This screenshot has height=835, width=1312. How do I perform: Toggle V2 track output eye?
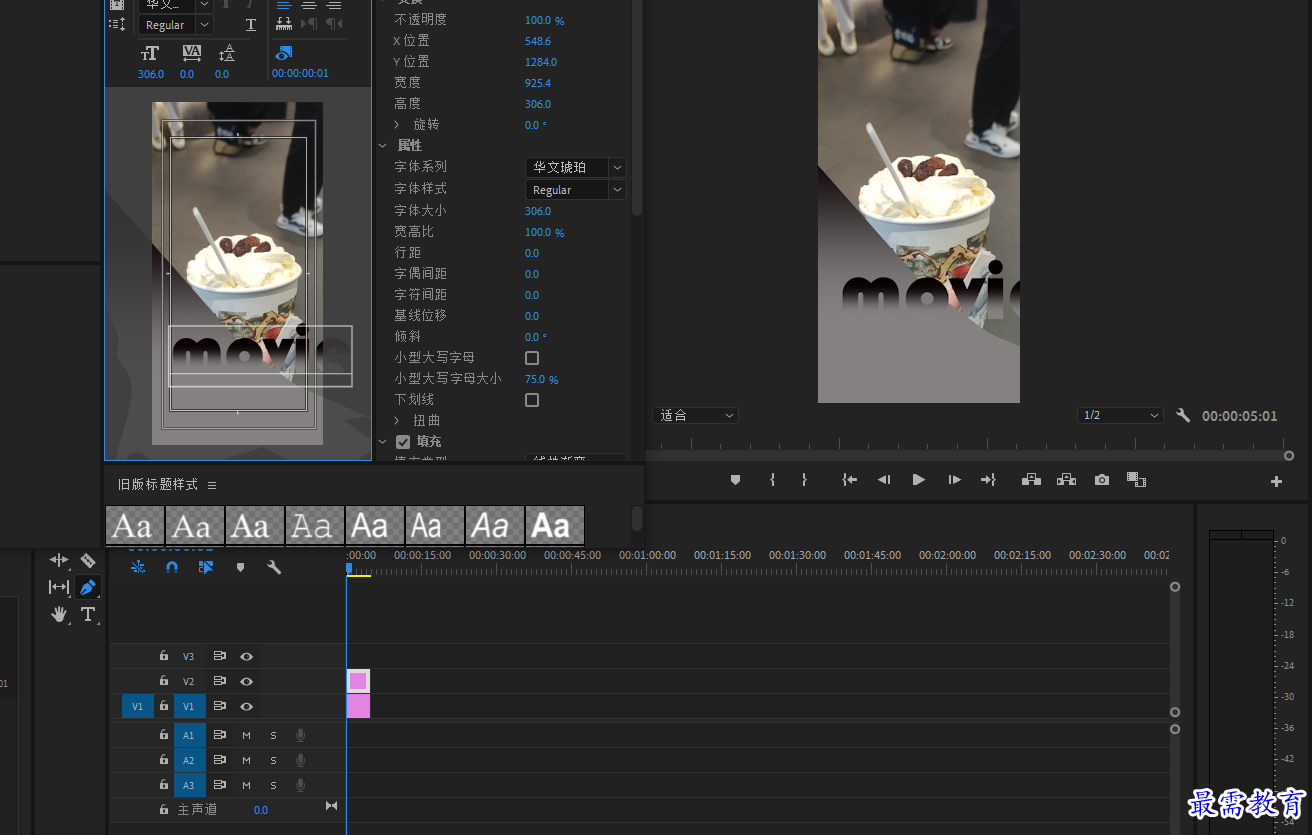[246, 682]
